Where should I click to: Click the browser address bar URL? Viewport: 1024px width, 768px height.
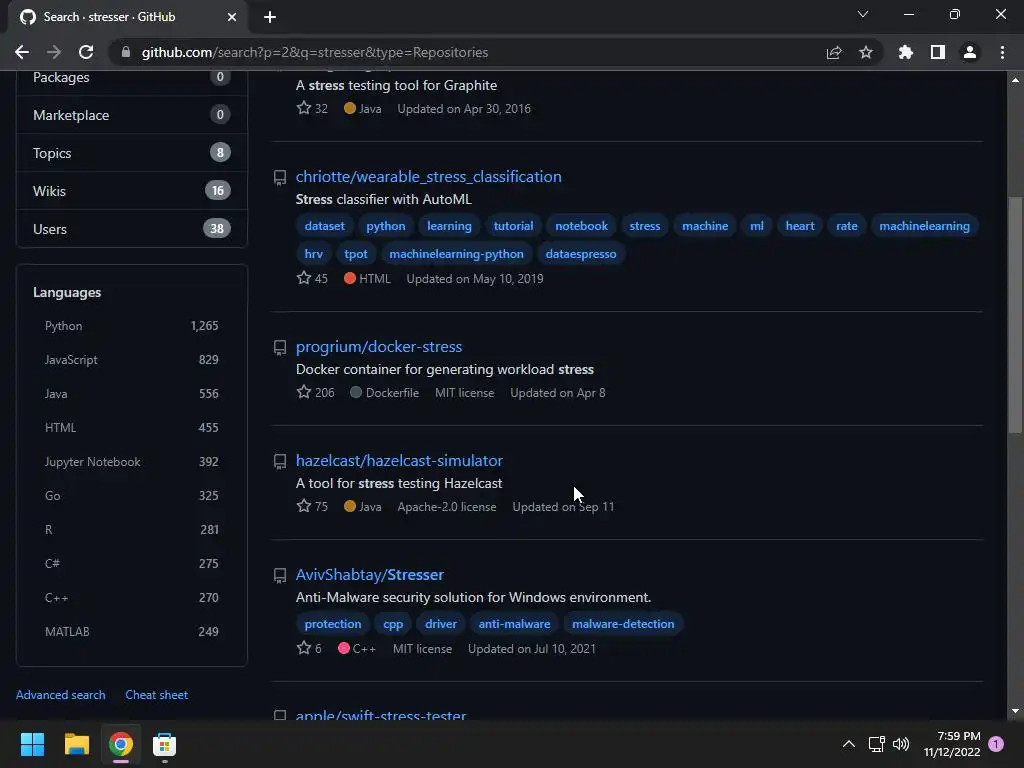click(315, 52)
